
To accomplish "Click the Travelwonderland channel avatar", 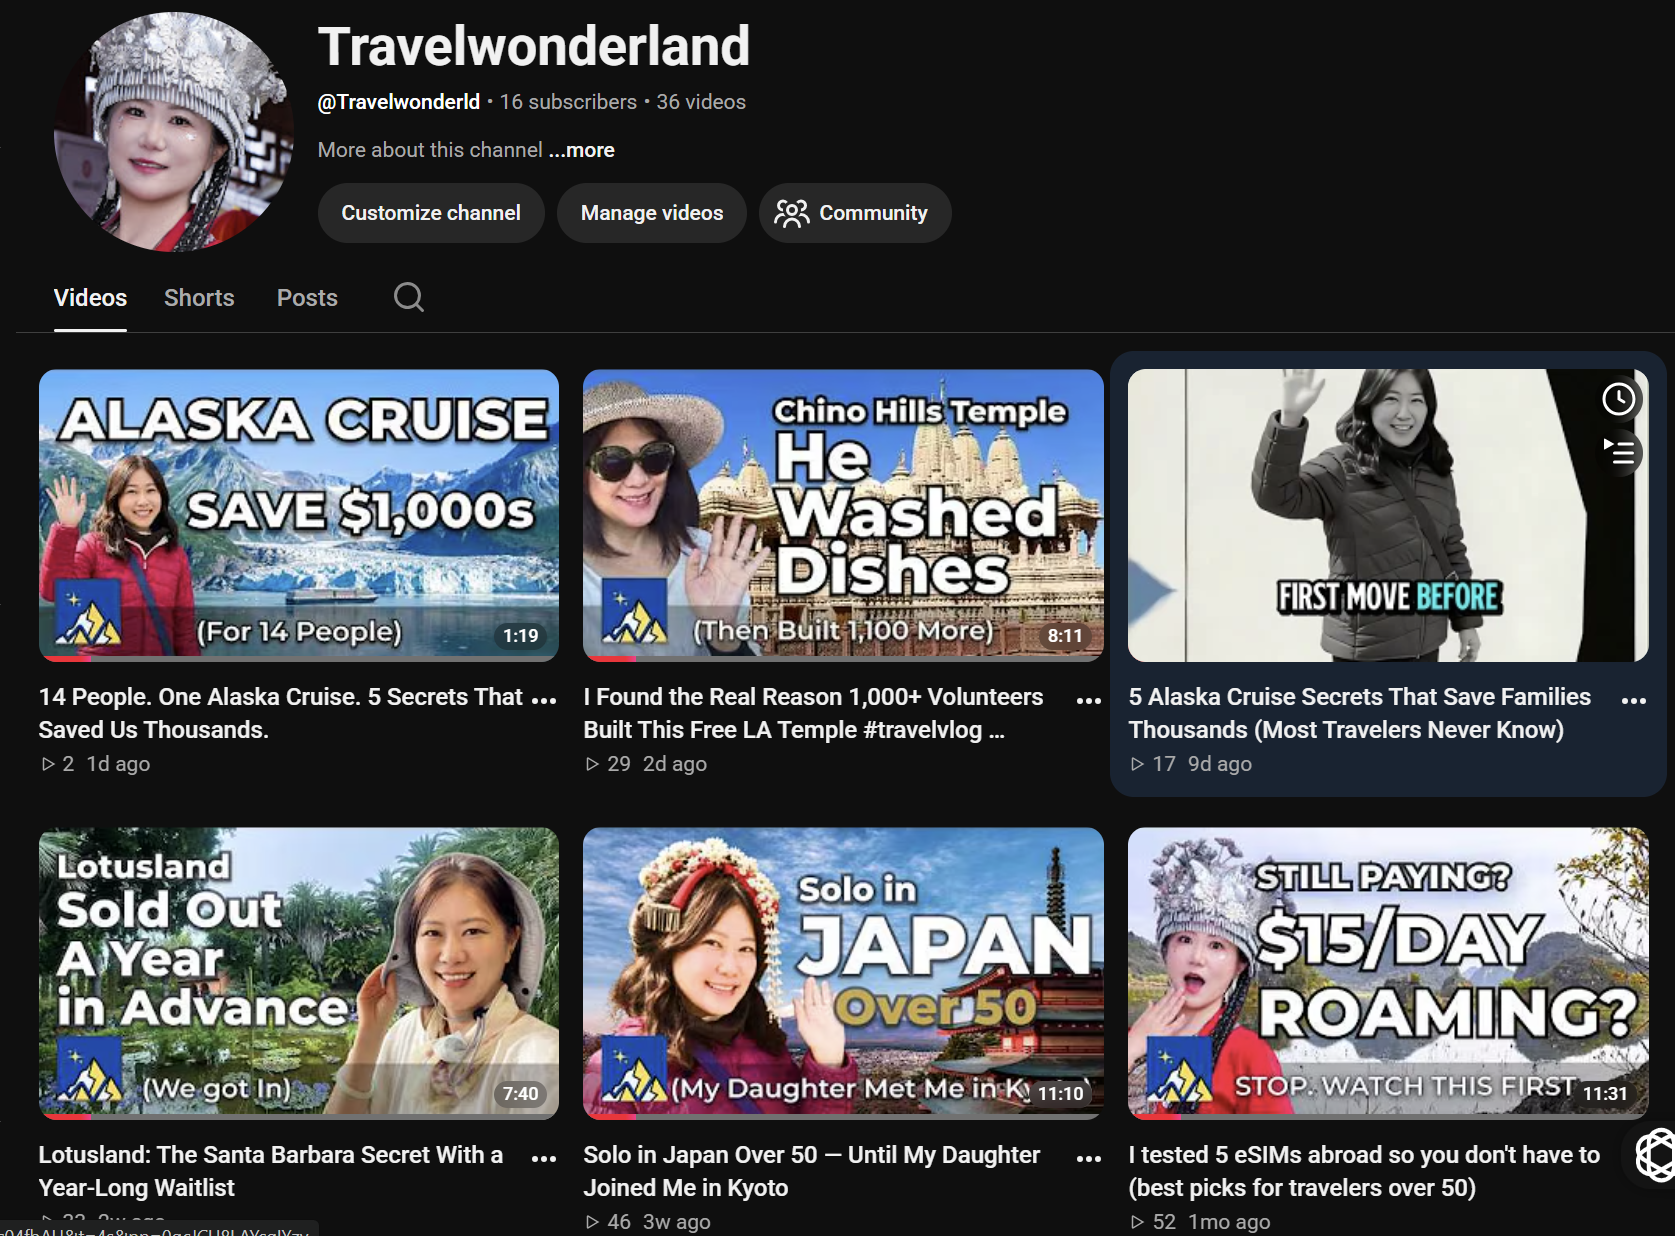I will [173, 131].
